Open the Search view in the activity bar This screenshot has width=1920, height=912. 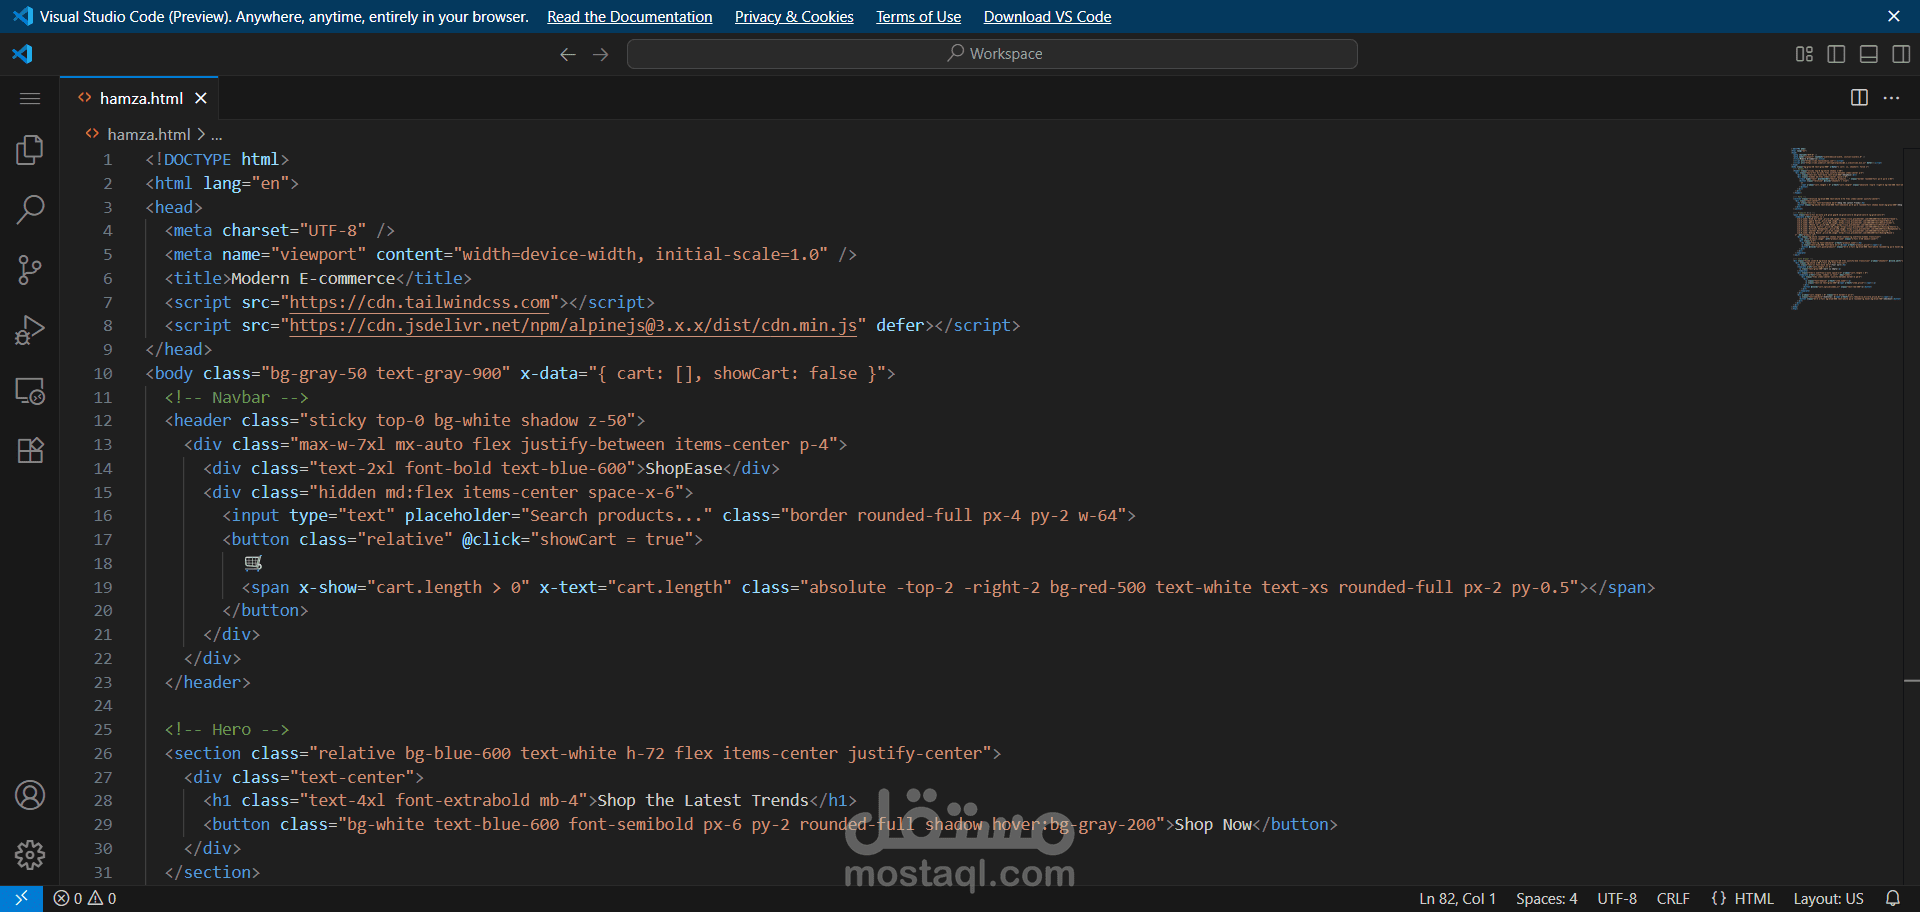(x=30, y=210)
